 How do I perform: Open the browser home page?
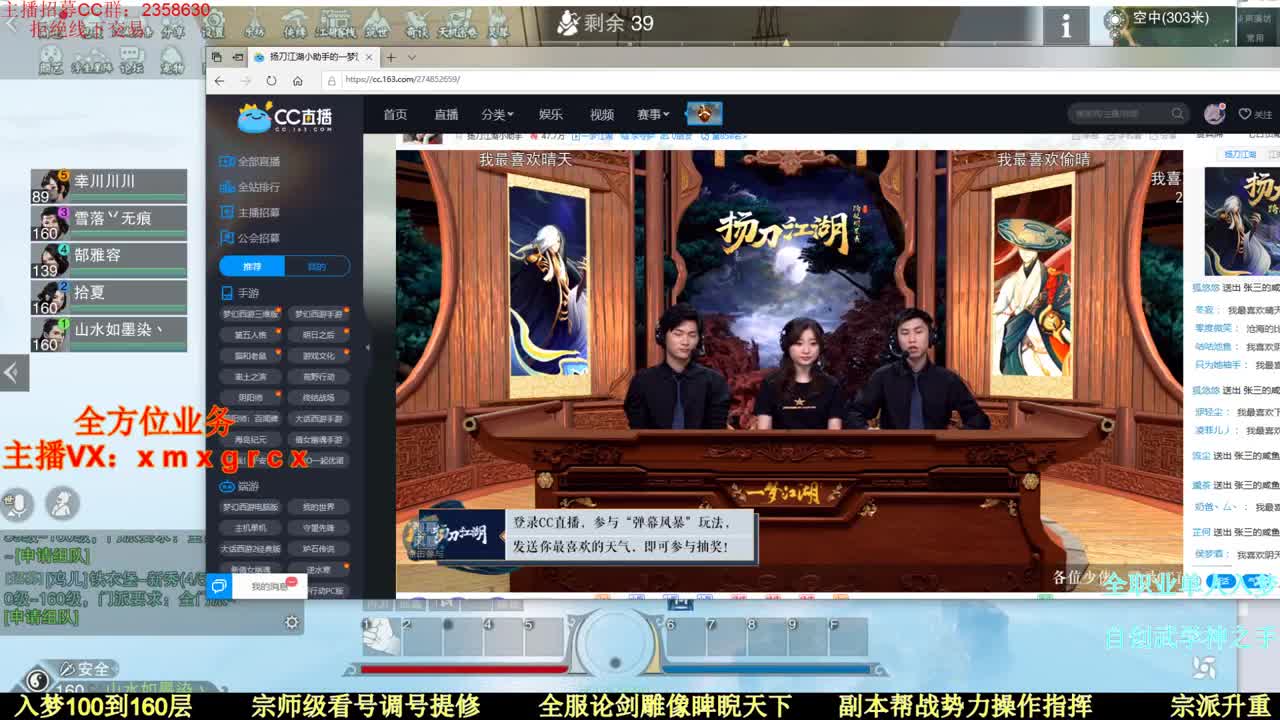click(297, 79)
